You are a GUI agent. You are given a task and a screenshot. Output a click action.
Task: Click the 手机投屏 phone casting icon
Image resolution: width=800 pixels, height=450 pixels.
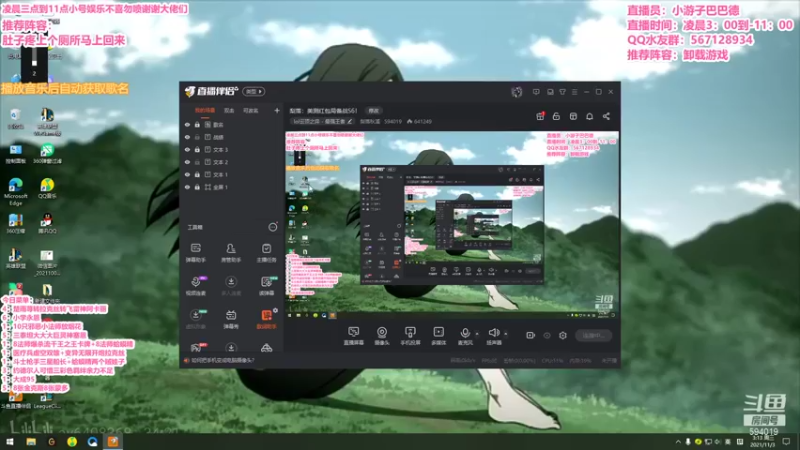(x=410, y=336)
